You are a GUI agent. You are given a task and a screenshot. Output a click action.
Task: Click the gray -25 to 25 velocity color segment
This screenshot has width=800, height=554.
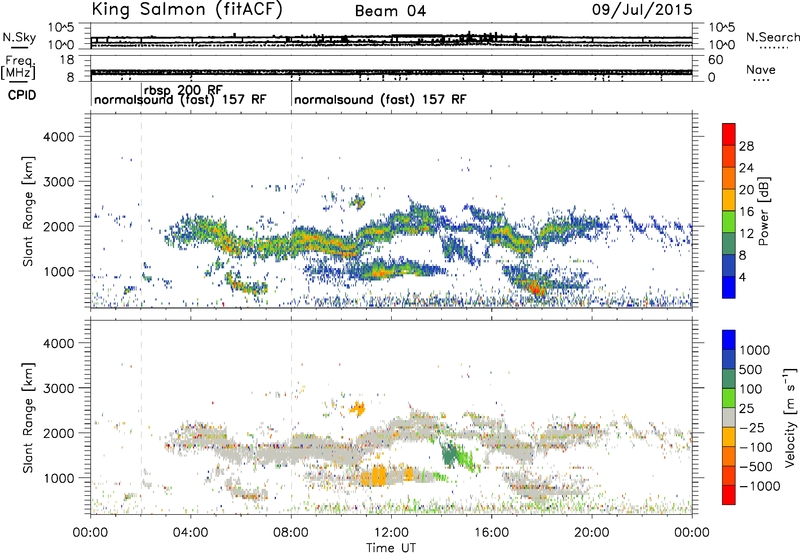pyautogui.click(x=729, y=417)
